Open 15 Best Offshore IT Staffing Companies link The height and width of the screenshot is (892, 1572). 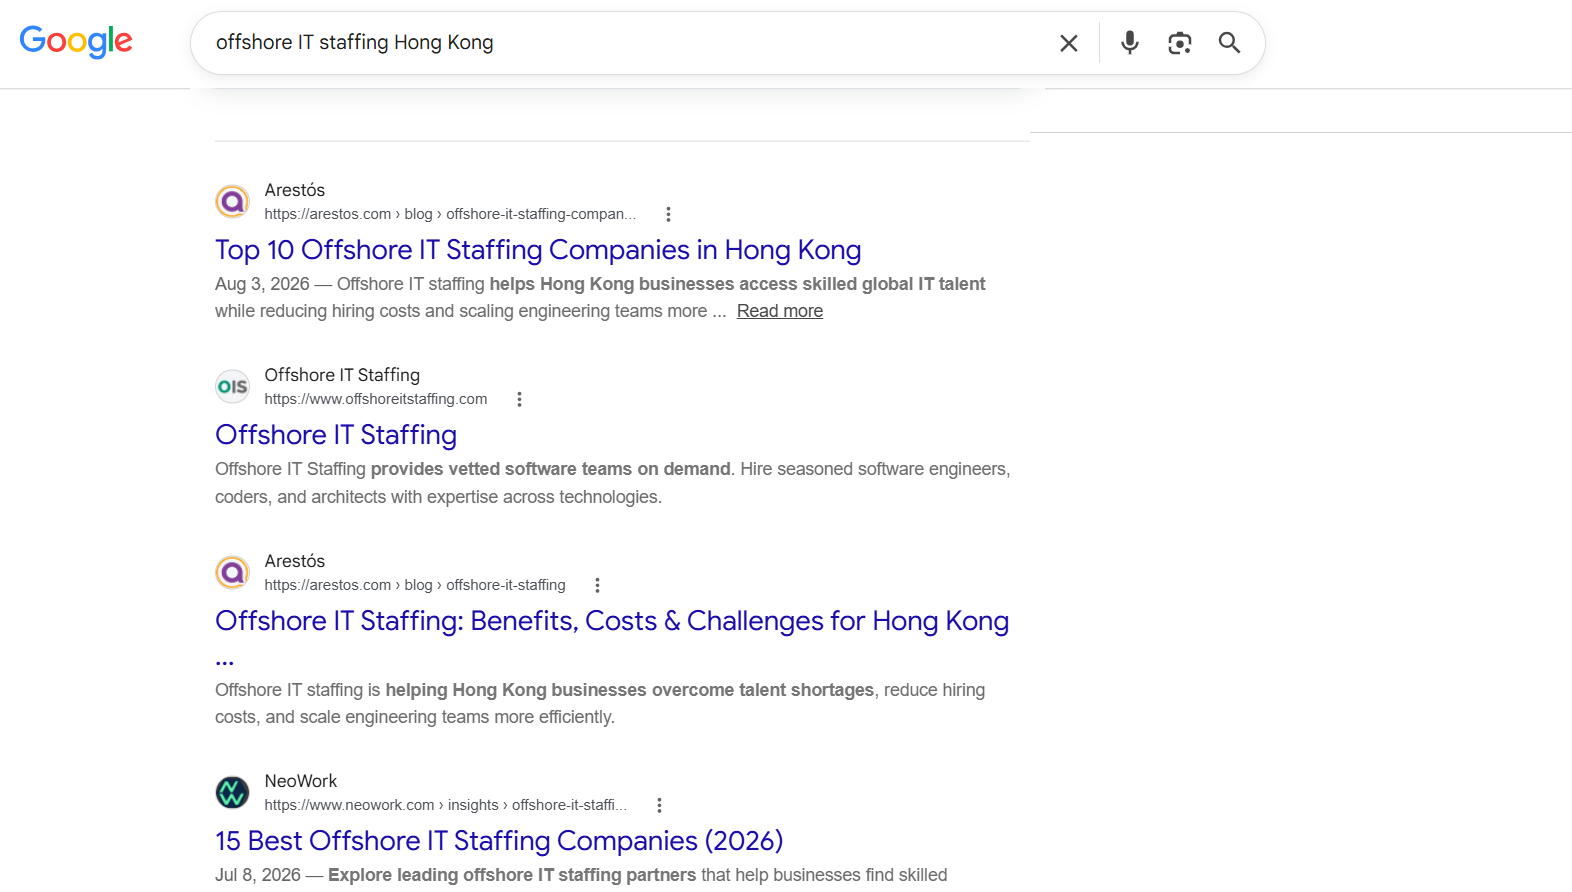tap(499, 841)
